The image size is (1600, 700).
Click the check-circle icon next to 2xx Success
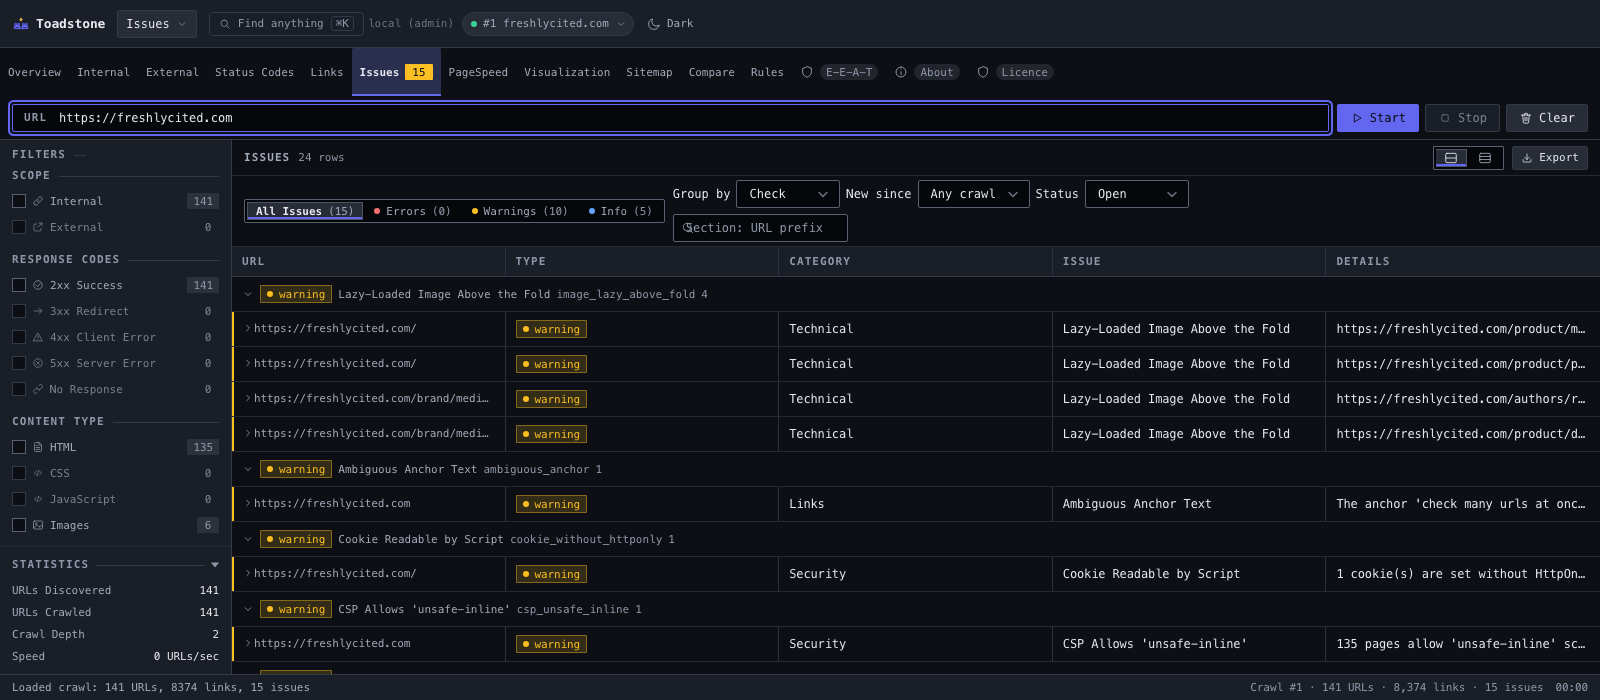coord(38,285)
